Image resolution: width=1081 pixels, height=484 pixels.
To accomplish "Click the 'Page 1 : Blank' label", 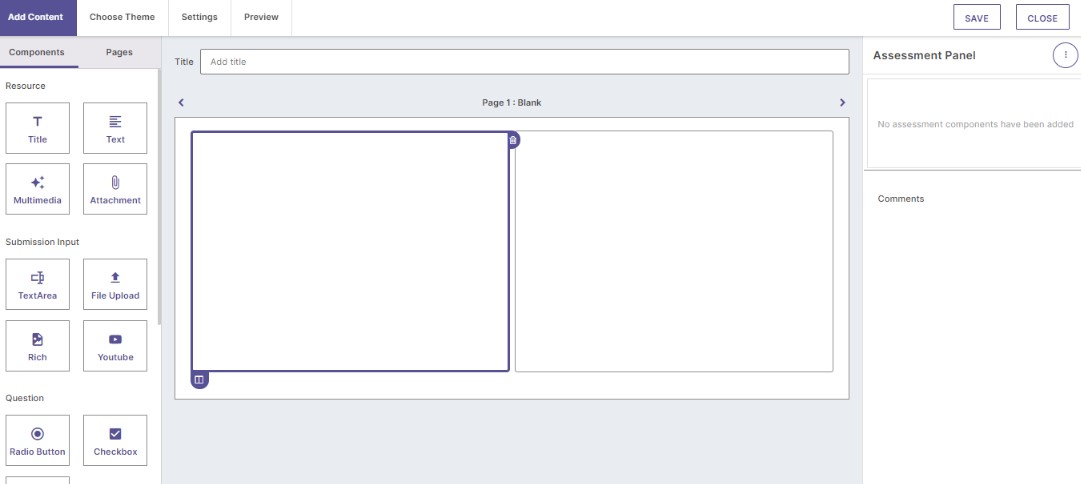I will 512,103.
